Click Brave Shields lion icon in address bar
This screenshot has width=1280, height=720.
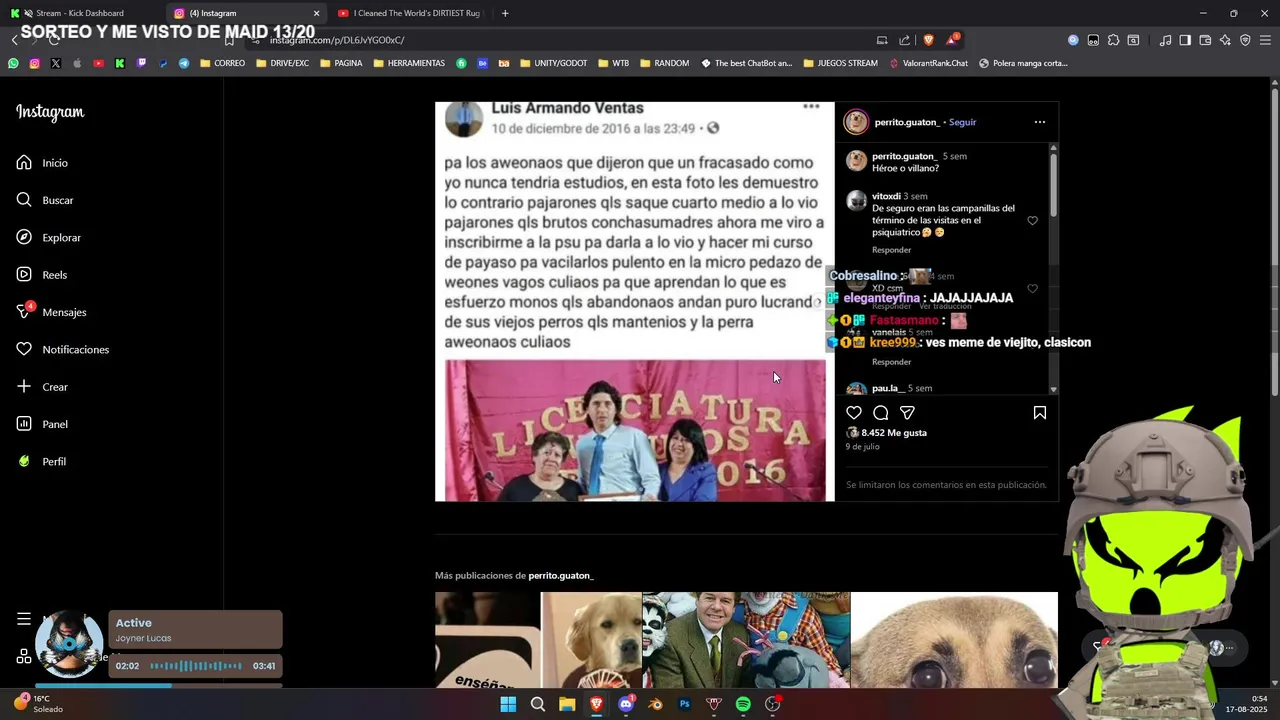click(x=928, y=40)
